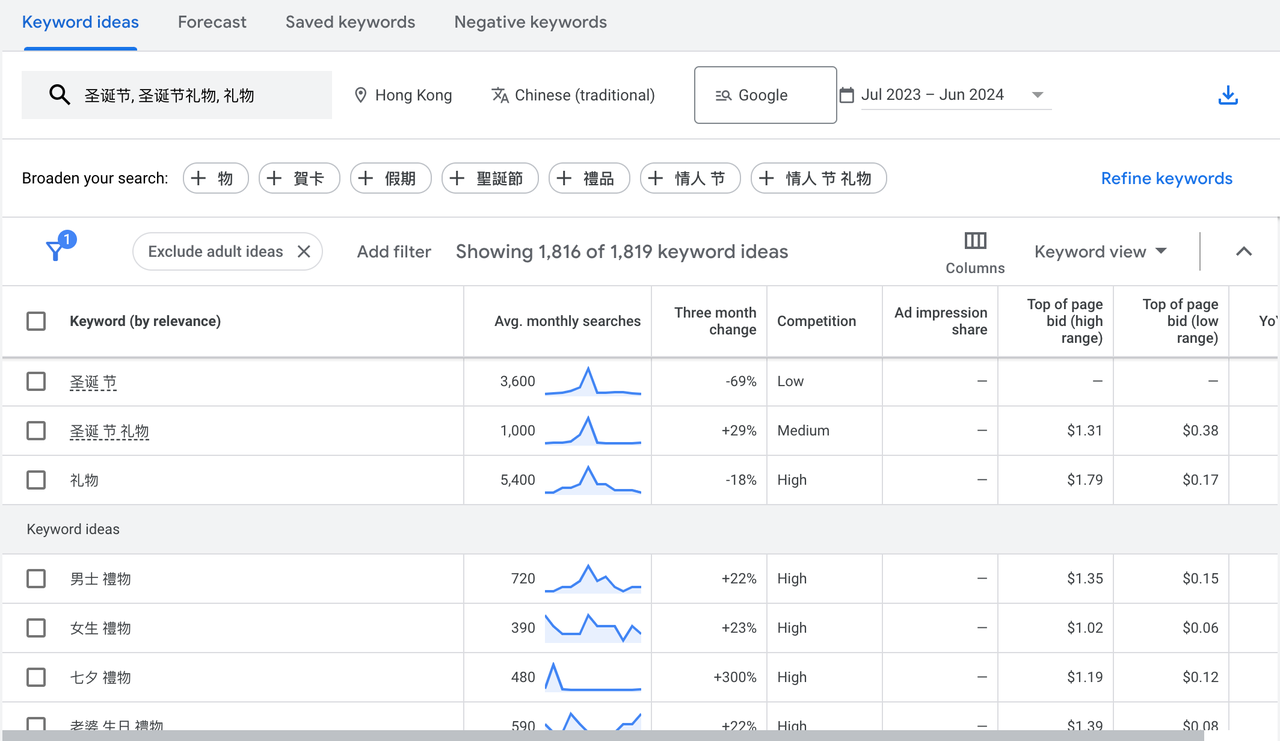1280x741 pixels.
Task: Switch to the Keyword ideas tab
Action: coord(80,22)
